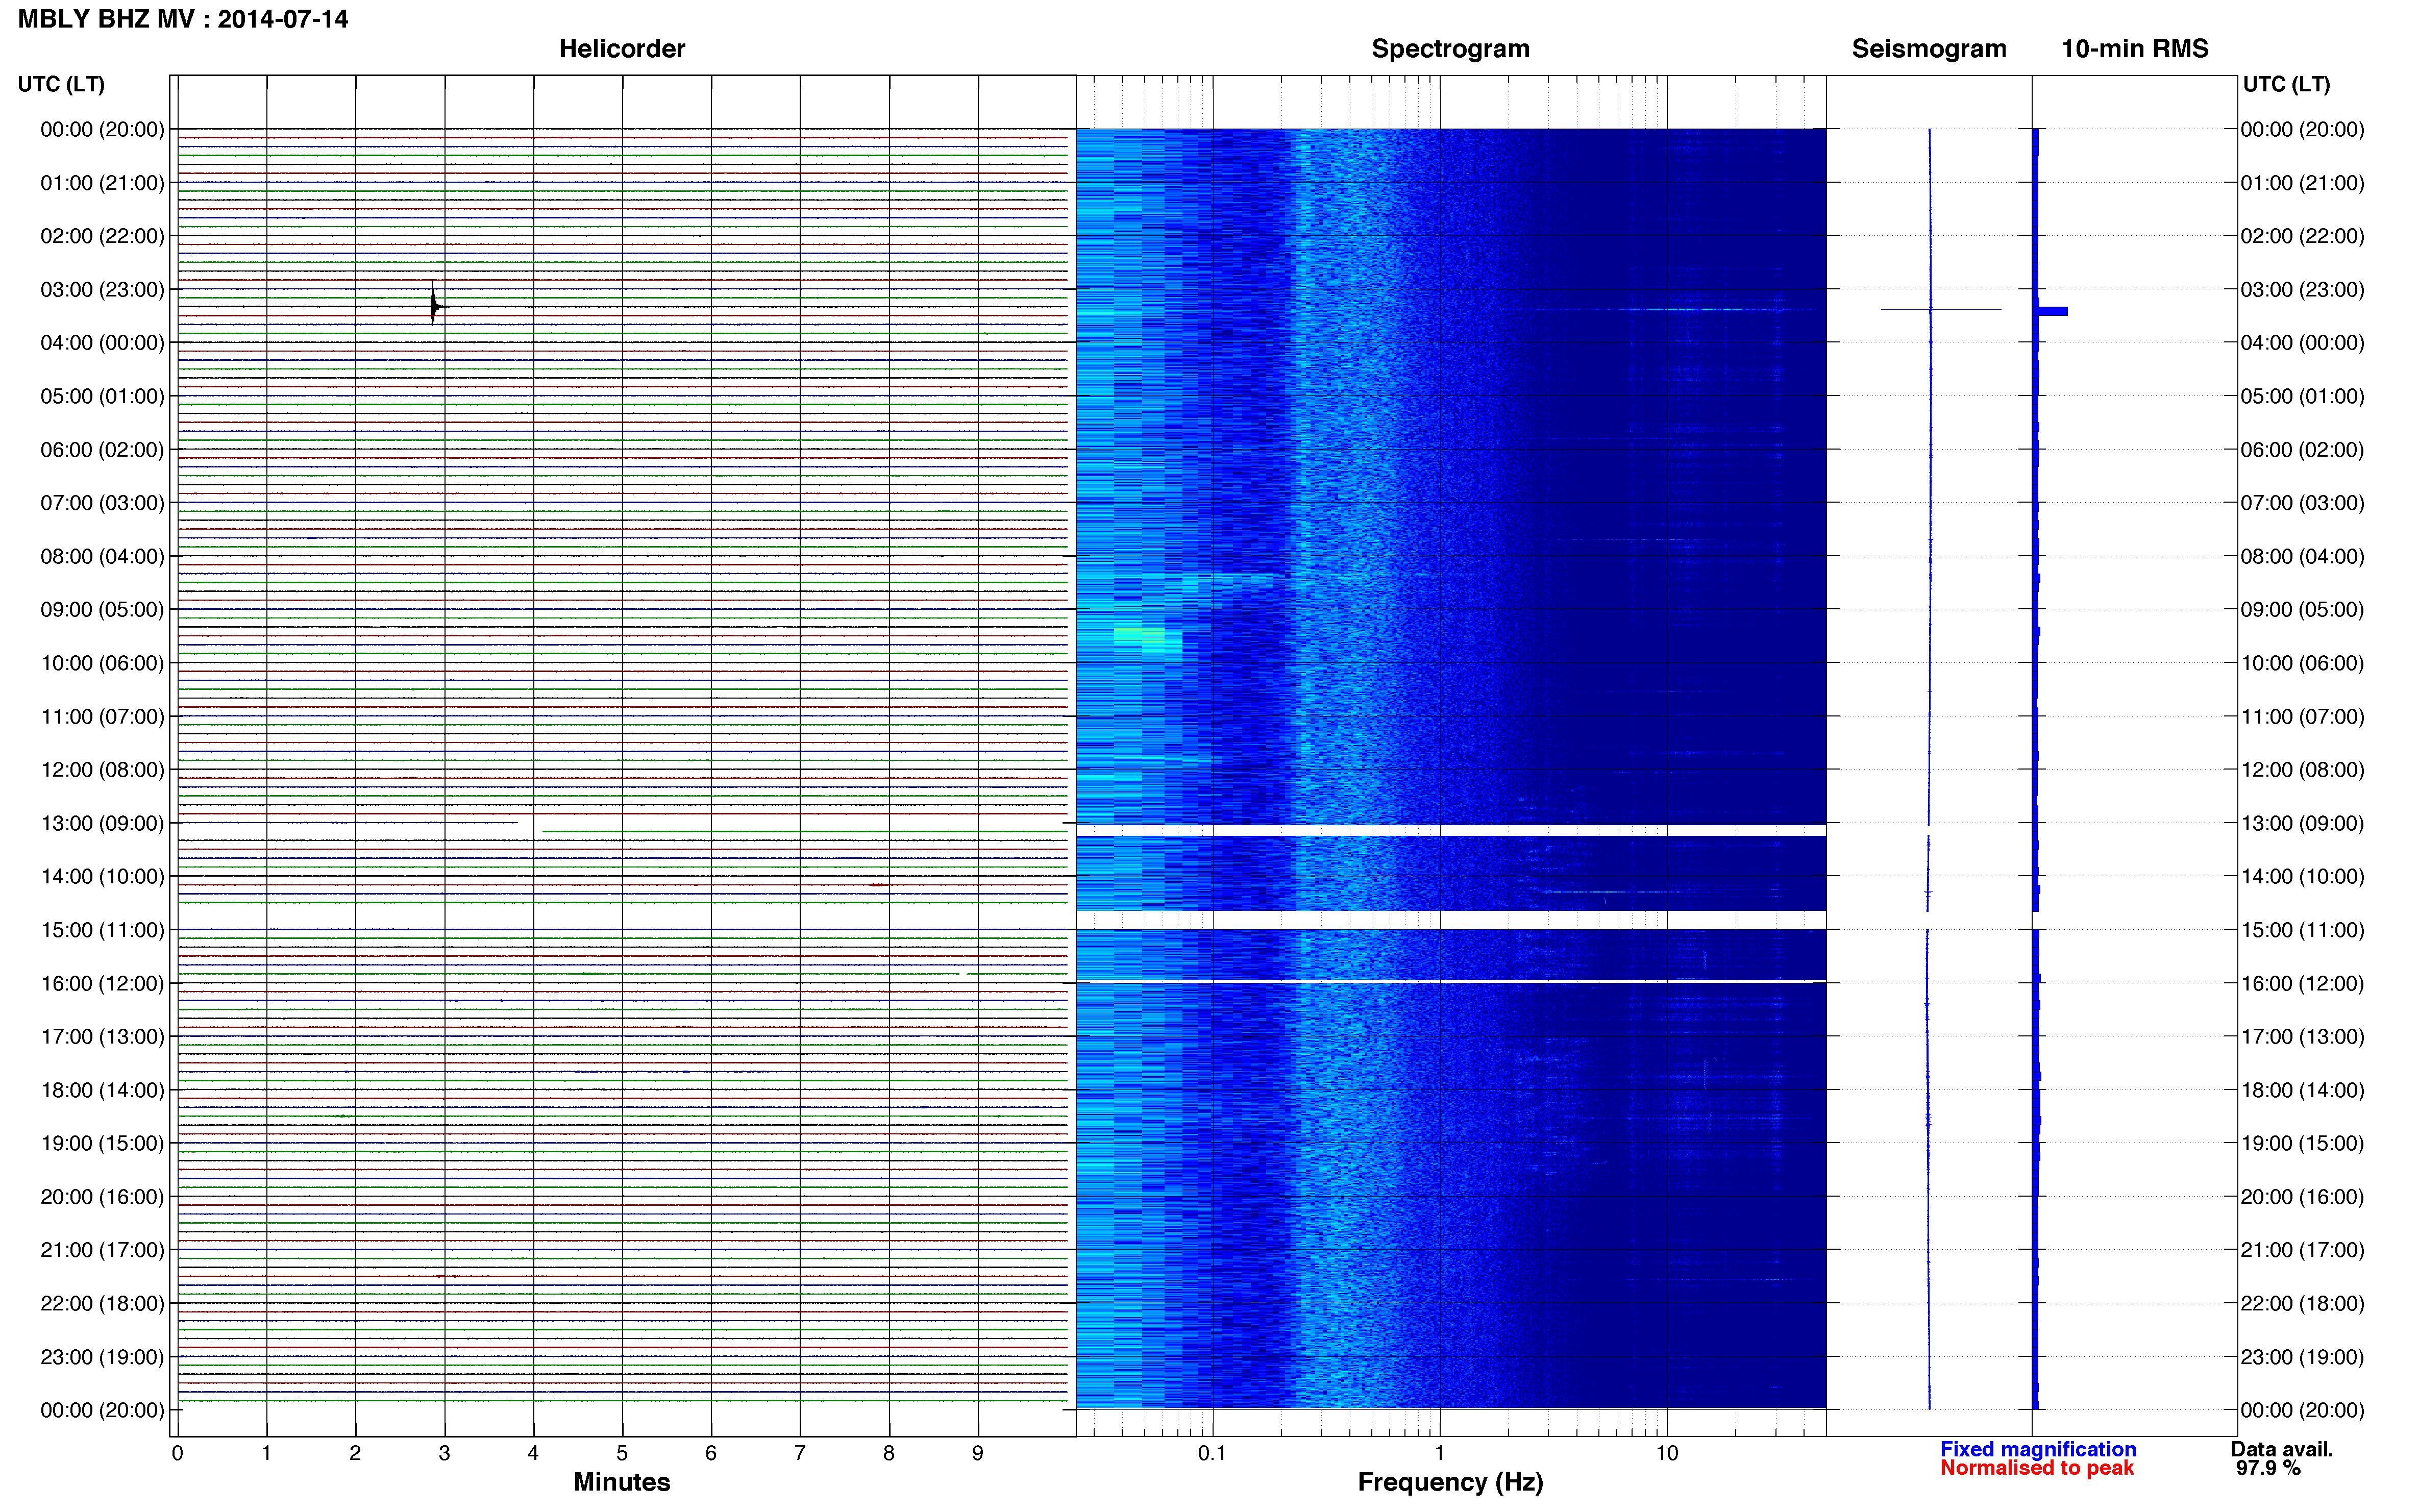Click the left "10:00 (06:00)" time label
The width and height of the screenshot is (2419, 1512).
point(102,664)
